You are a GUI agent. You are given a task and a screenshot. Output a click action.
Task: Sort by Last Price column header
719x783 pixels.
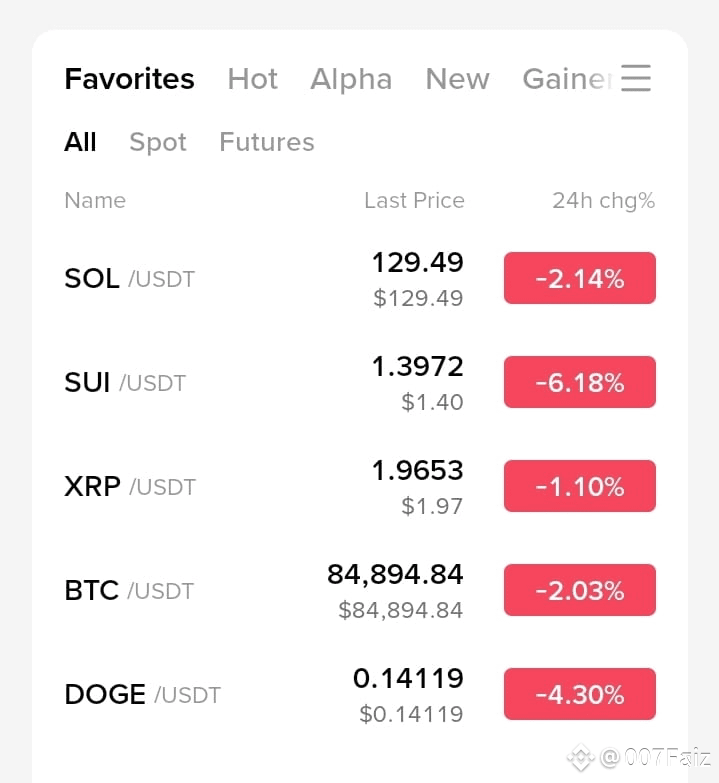point(414,201)
